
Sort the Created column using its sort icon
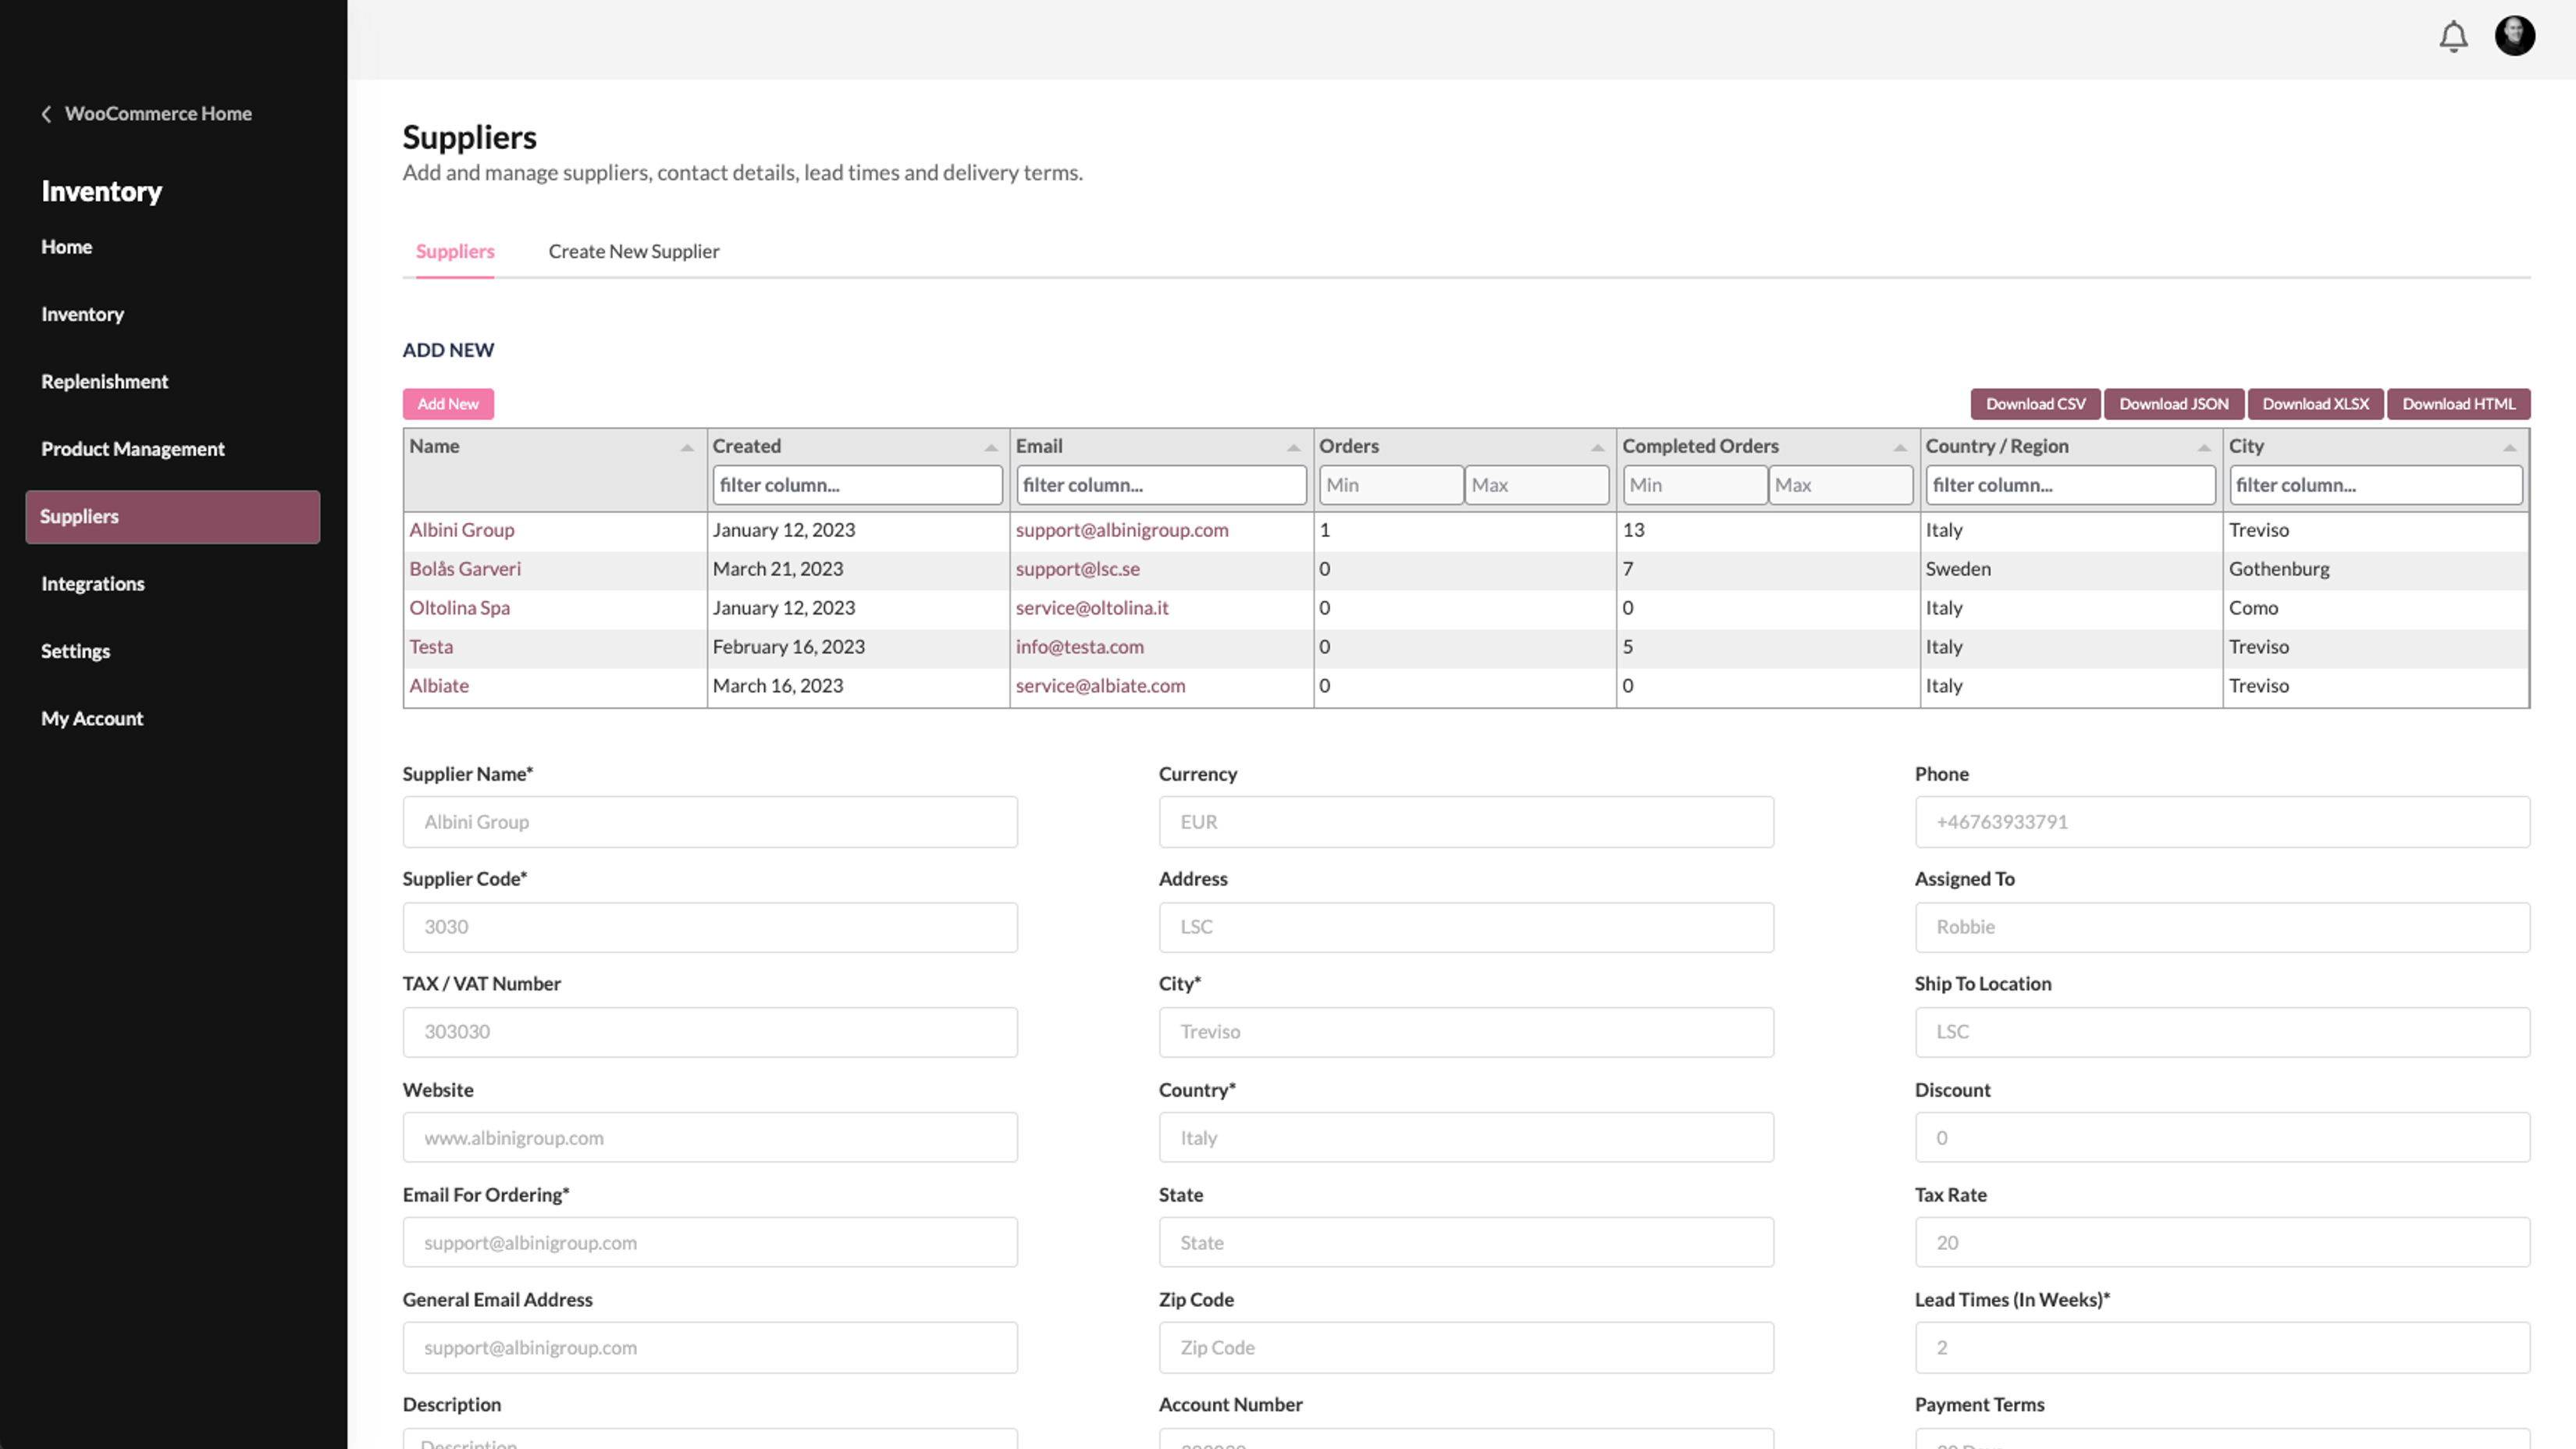point(991,447)
